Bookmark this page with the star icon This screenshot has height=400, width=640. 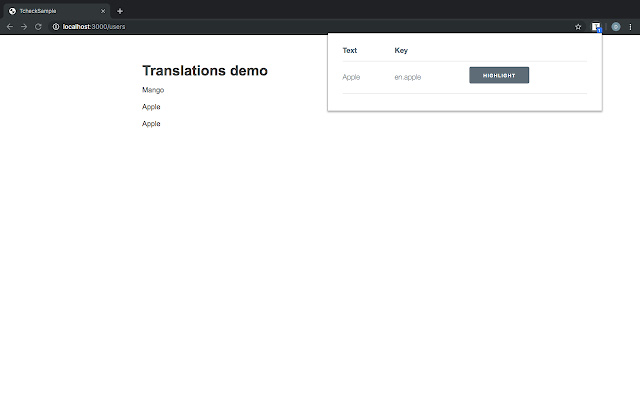(x=578, y=27)
